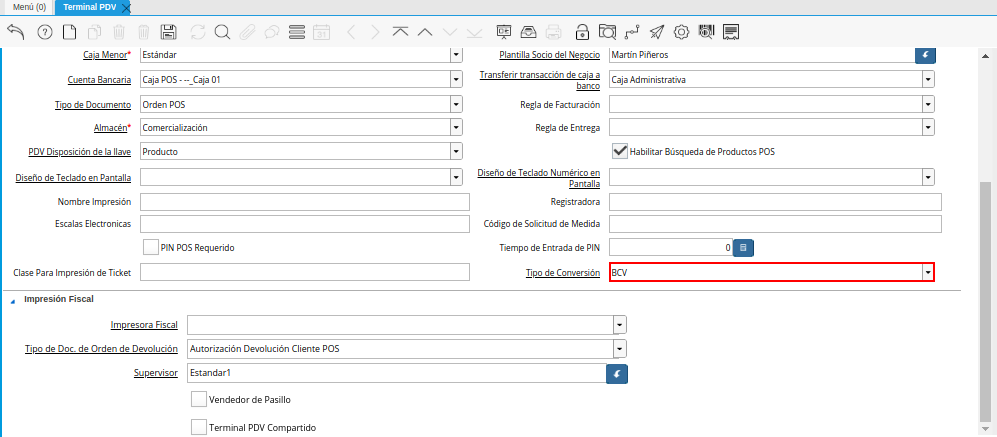This screenshot has width=997, height=437.
Task: Click the Copy record icon
Action: point(95,32)
